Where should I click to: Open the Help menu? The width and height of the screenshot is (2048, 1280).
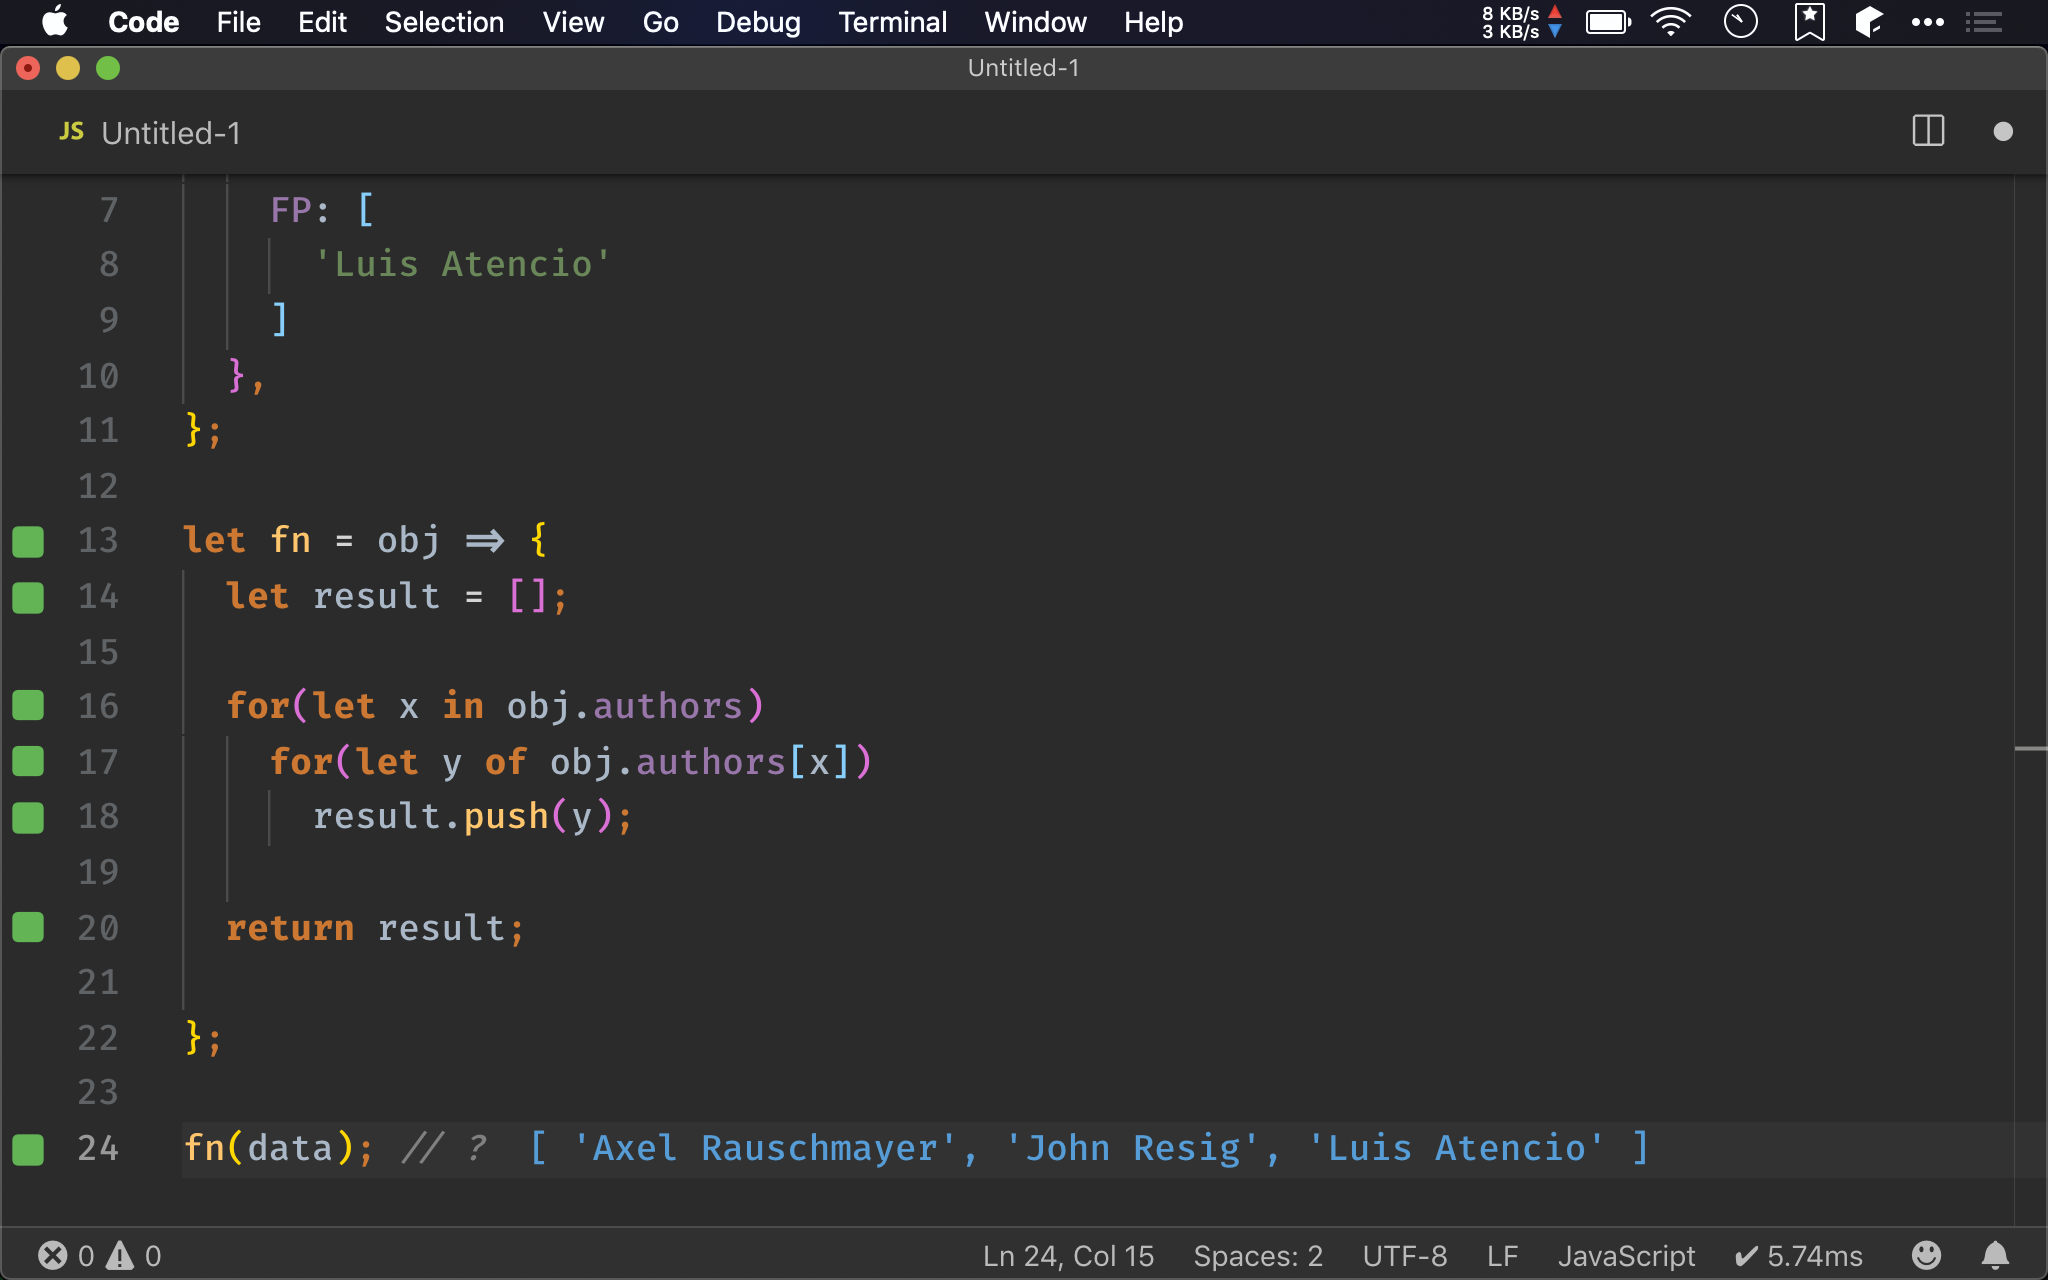click(x=1153, y=22)
